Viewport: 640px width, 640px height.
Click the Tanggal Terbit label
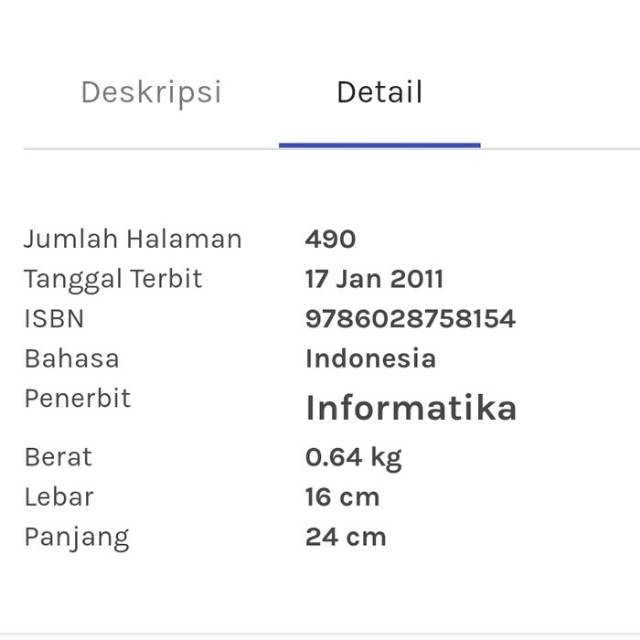(x=112, y=279)
